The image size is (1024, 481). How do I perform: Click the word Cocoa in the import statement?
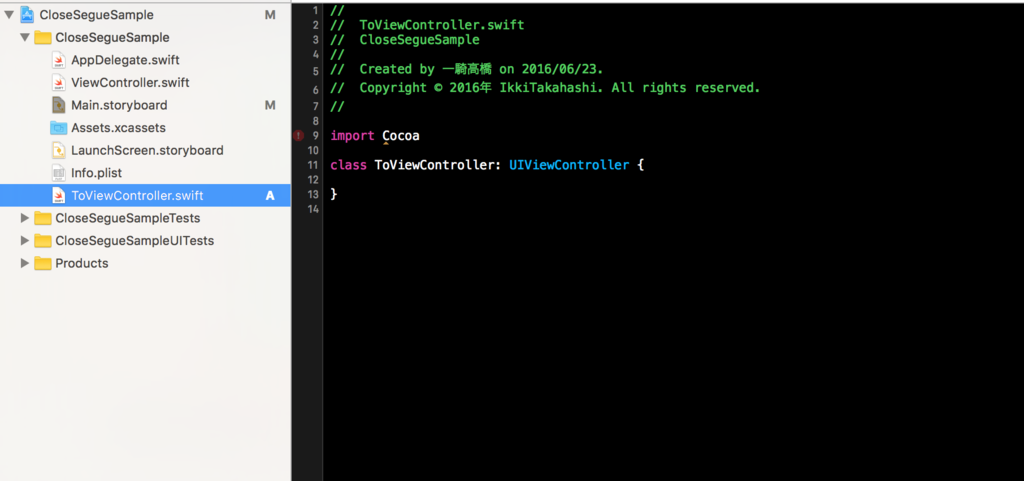(x=401, y=136)
